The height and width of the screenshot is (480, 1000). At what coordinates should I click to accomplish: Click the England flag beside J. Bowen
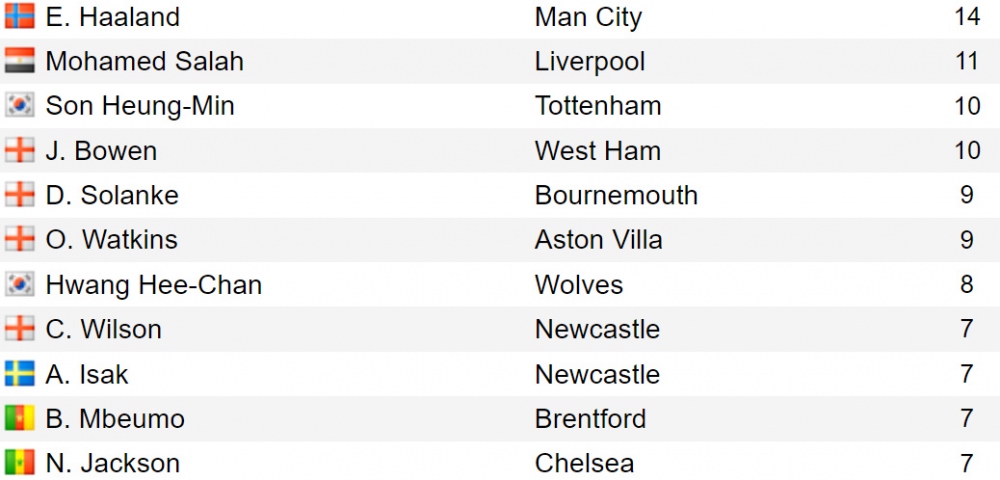point(19,151)
